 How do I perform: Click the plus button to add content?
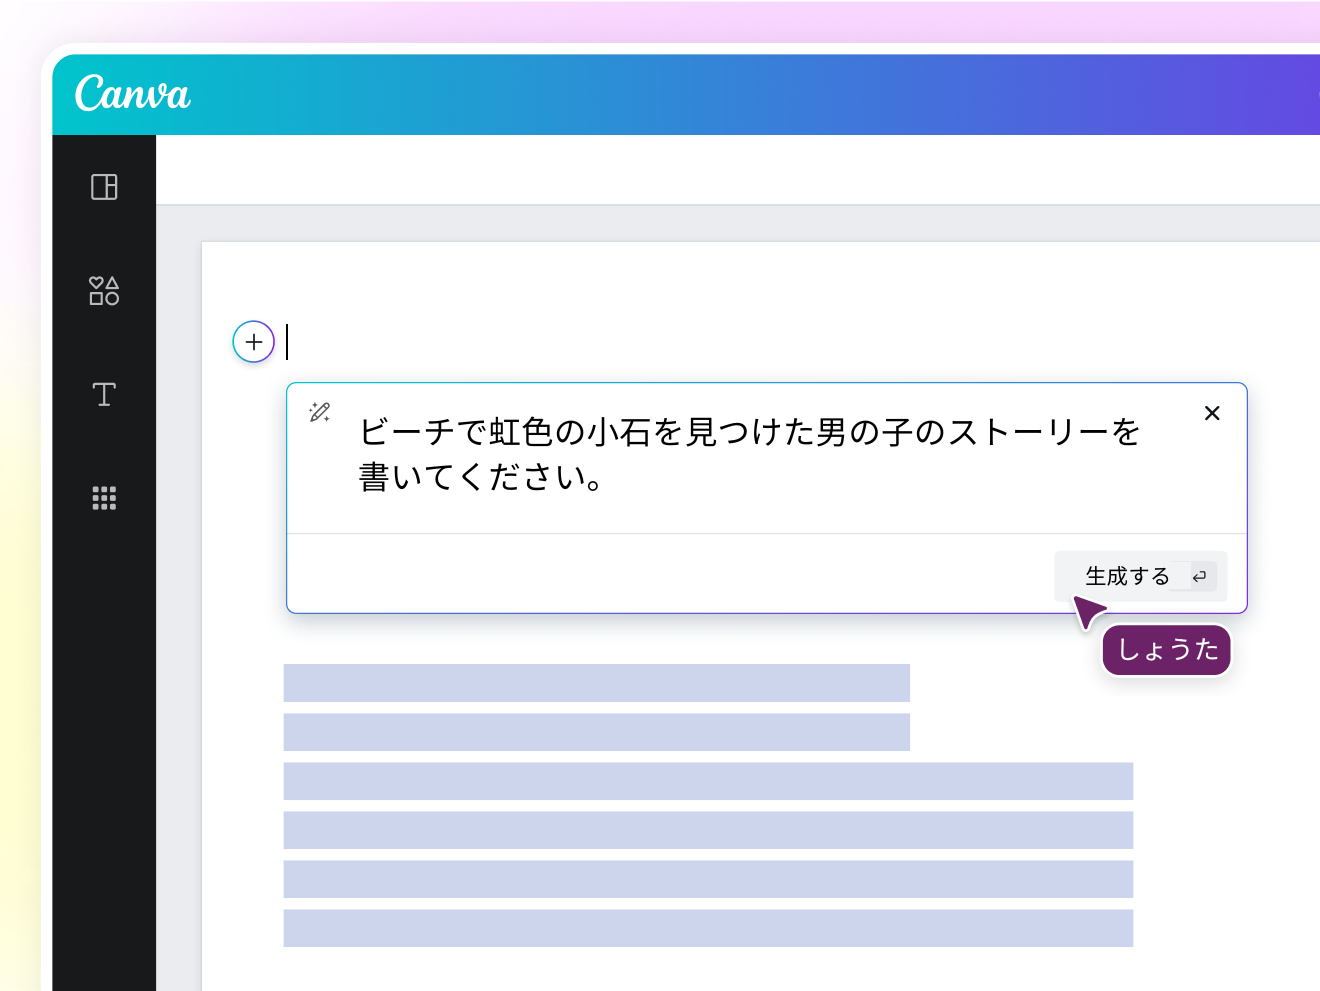(x=253, y=342)
